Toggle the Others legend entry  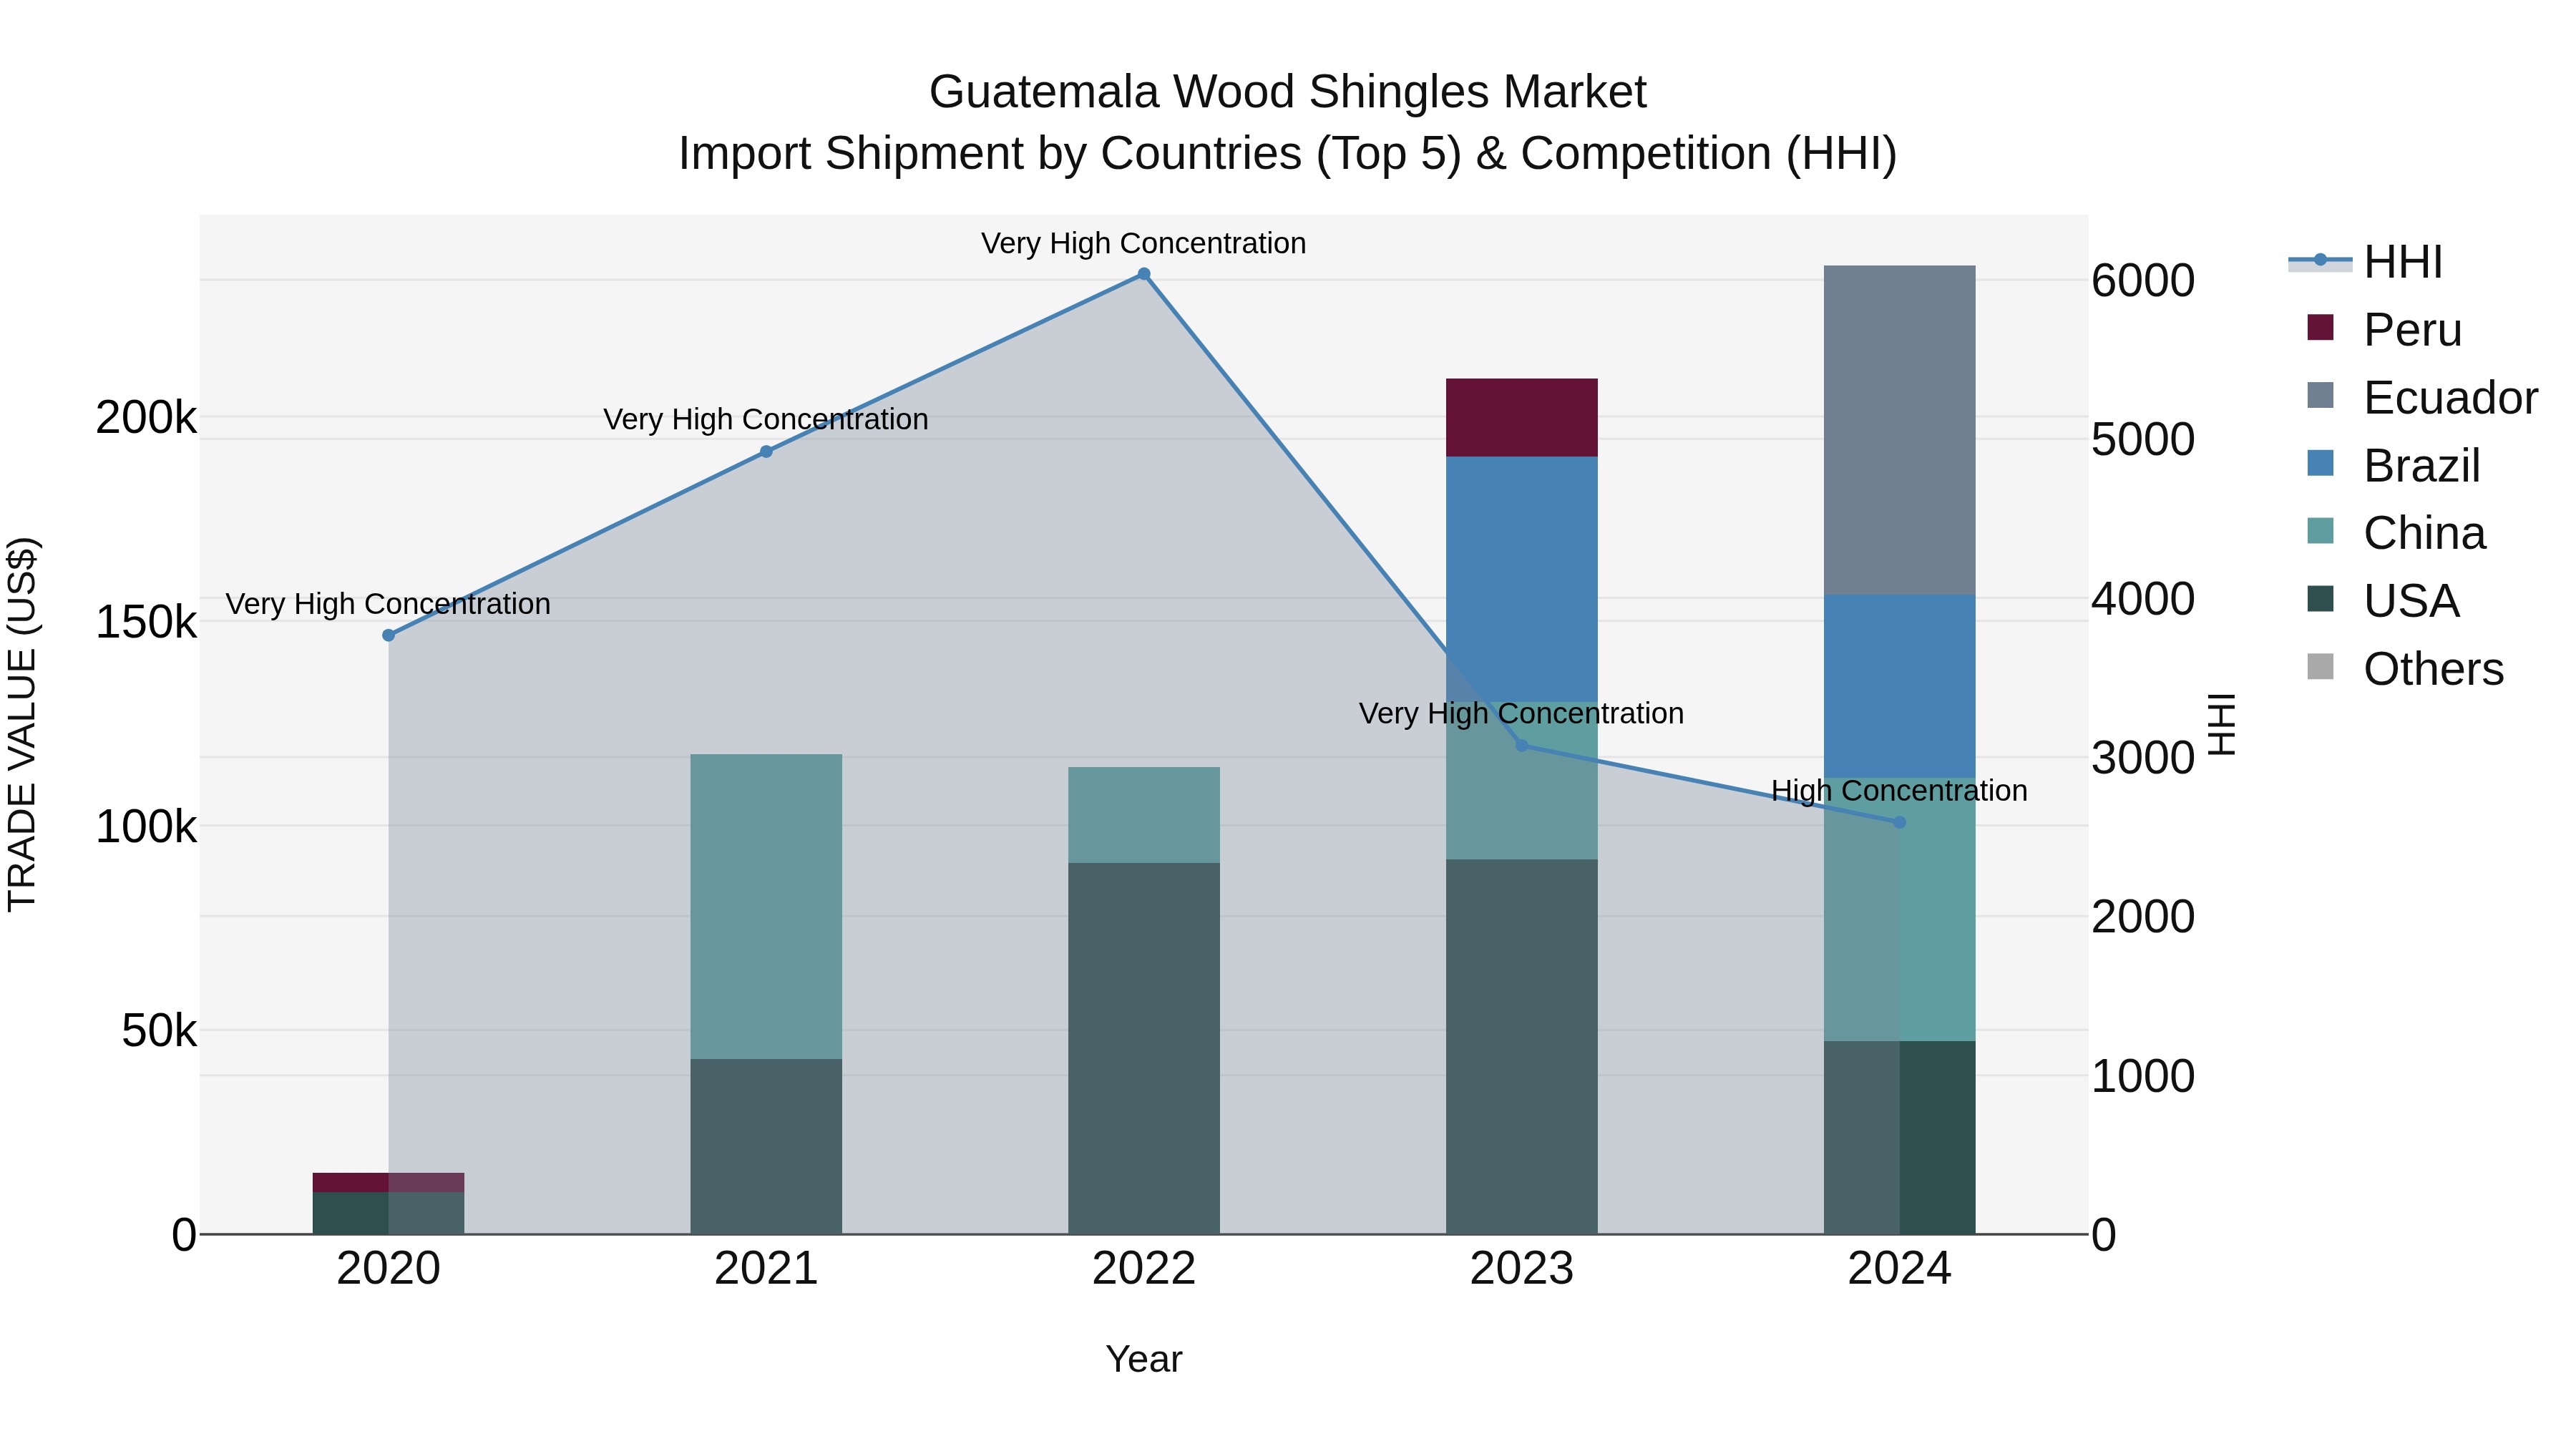click(x=2405, y=669)
